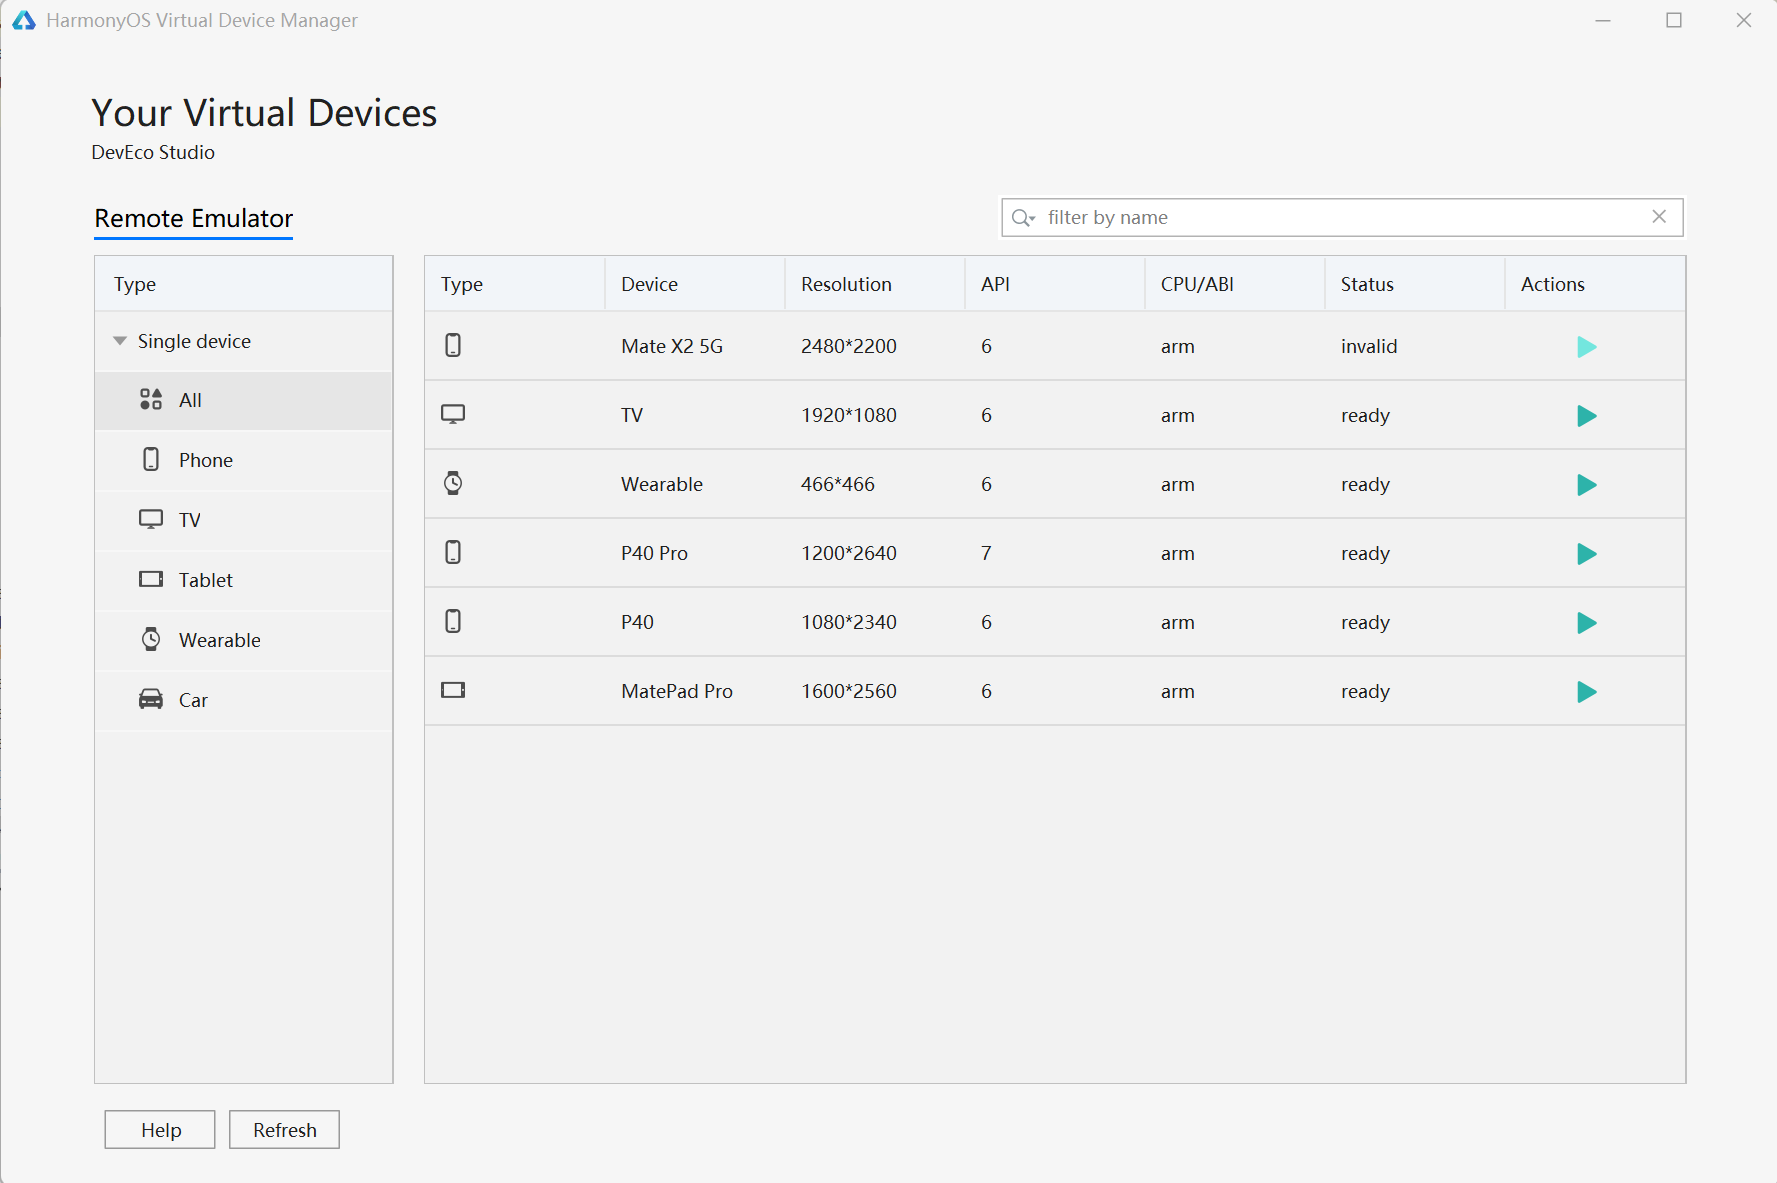Select the P40 Pro device name
The image size is (1777, 1183).
tap(654, 553)
